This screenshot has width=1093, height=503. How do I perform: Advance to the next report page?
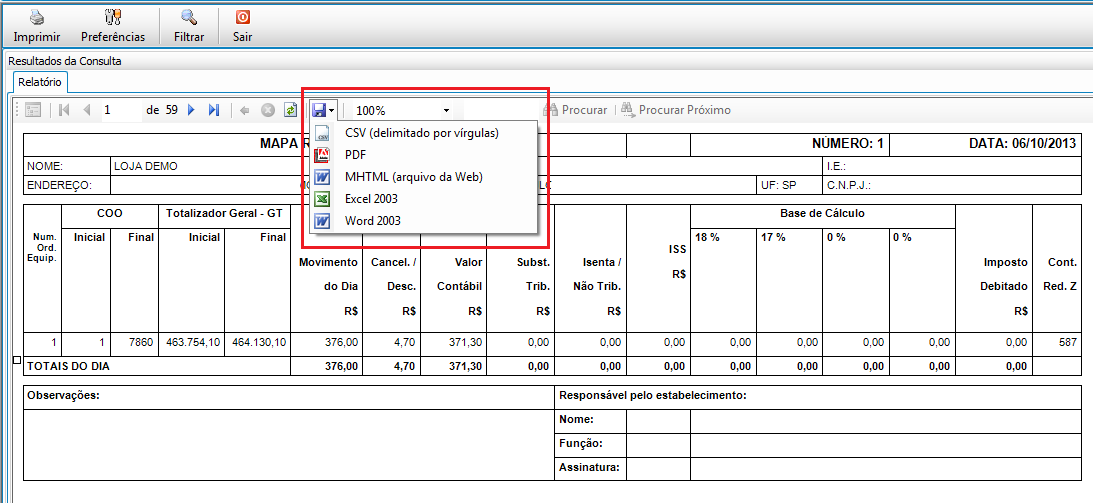tap(192, 110)
